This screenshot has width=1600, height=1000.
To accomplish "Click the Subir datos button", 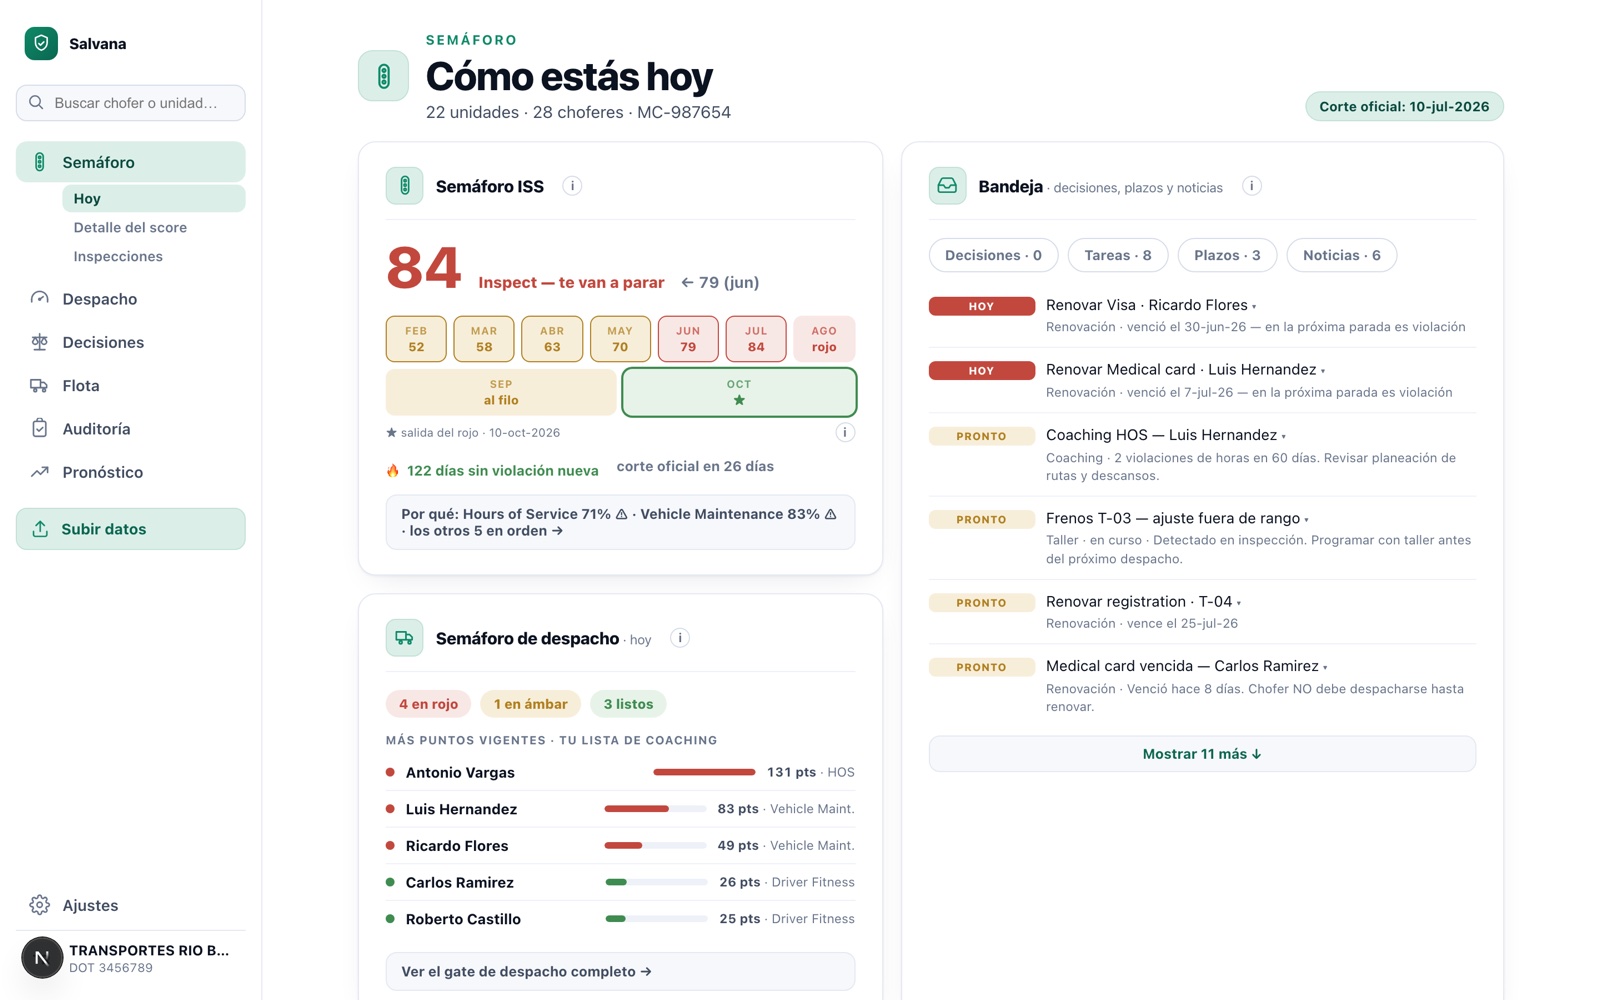I will click(x=130, y=529).
